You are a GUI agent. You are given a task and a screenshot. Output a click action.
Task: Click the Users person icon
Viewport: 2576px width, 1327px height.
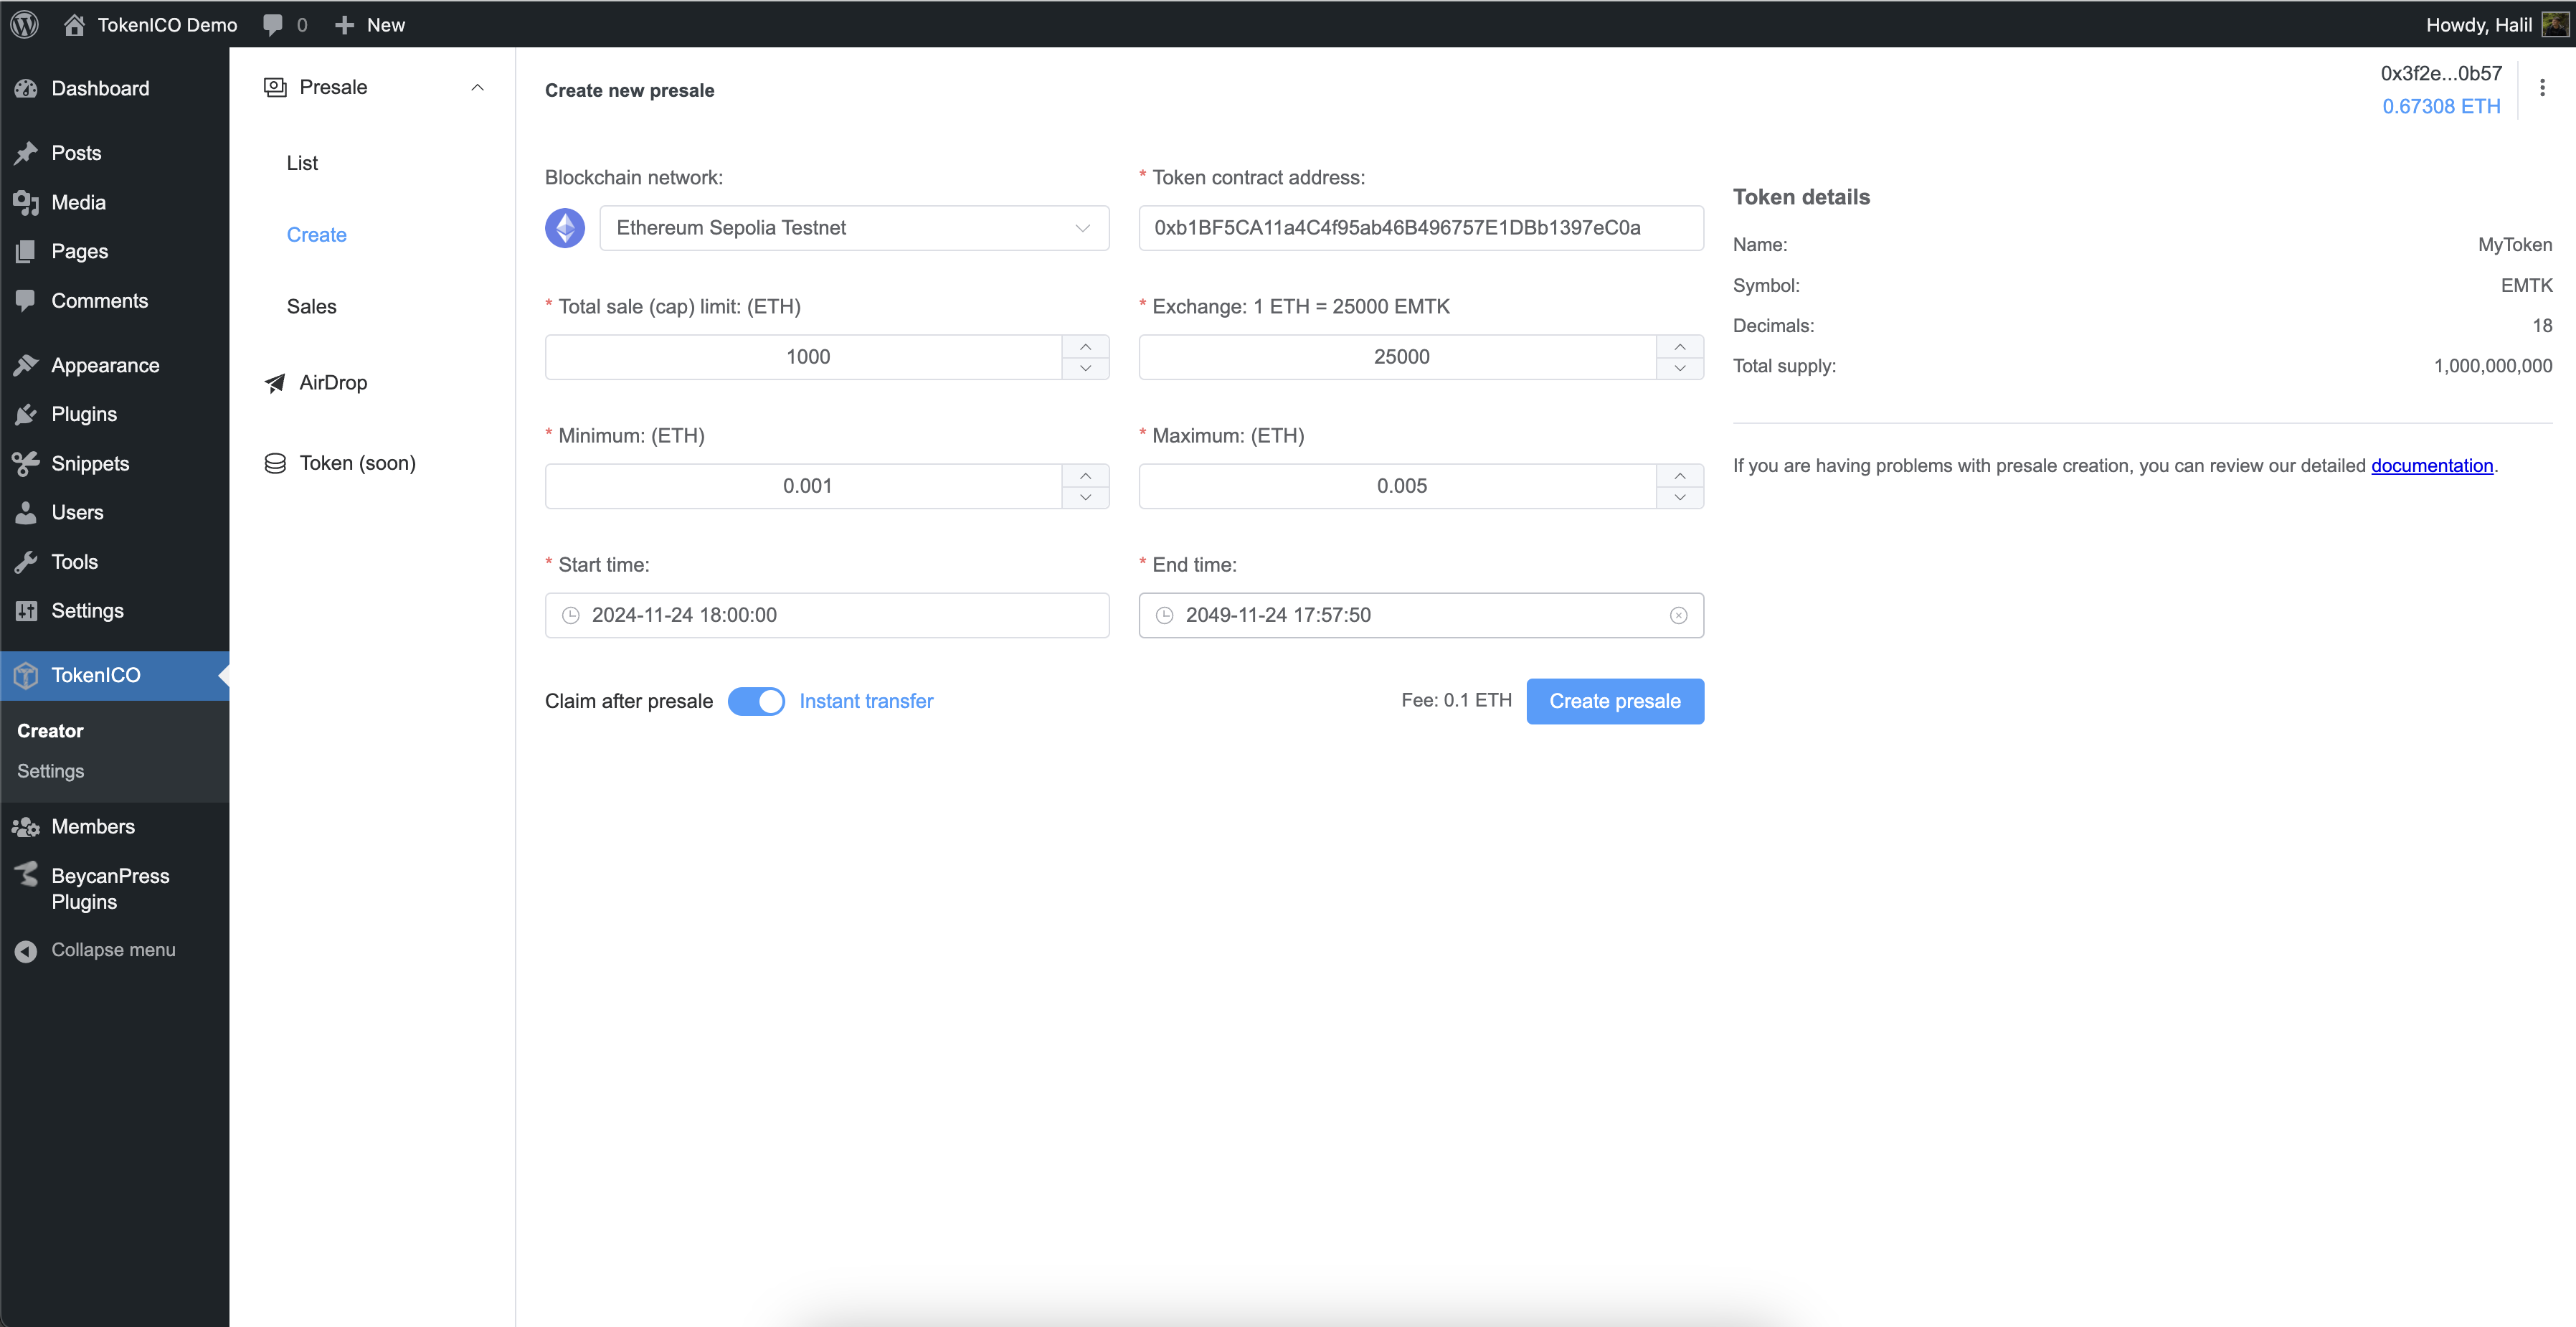26,512
